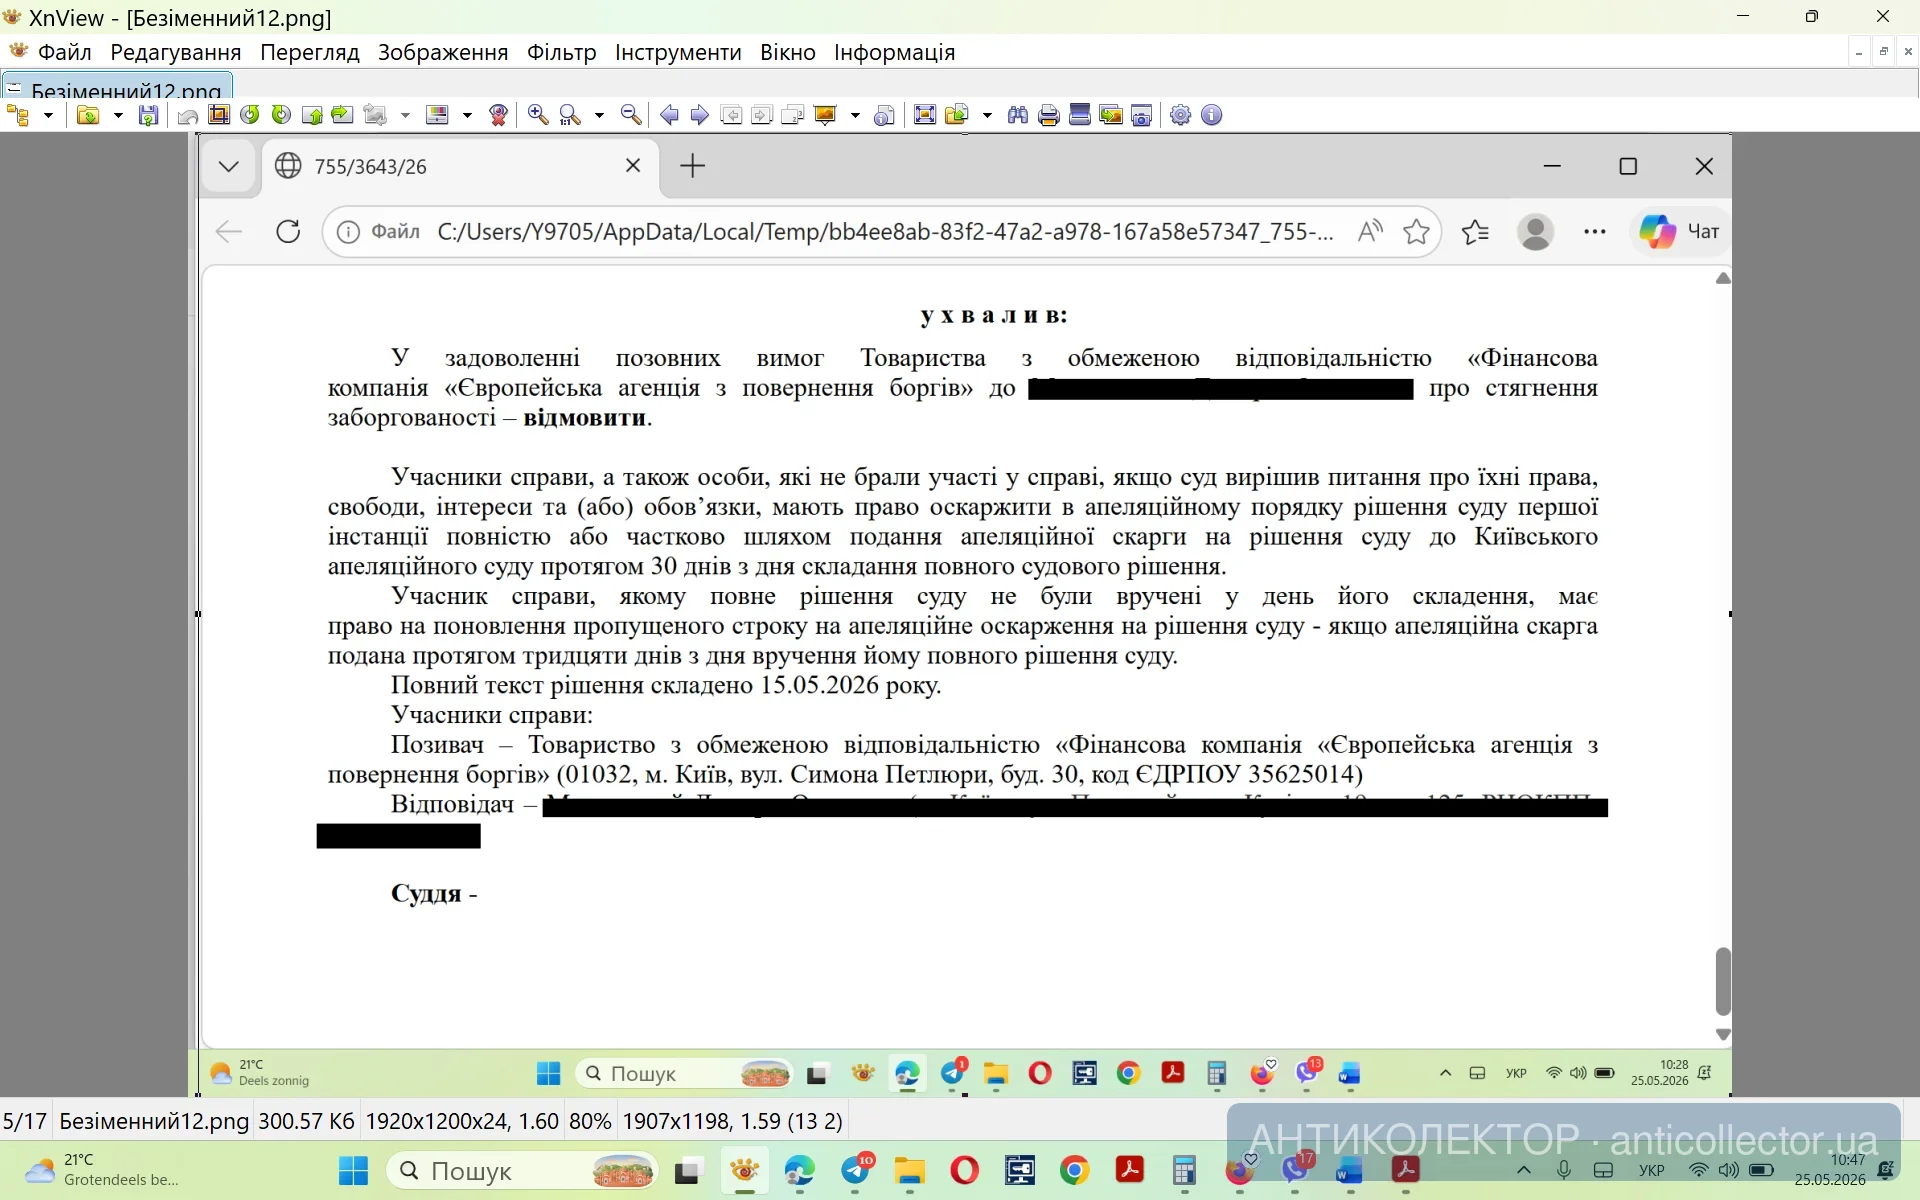Click the captured page's vertical scrollbar thumb
Viewport: 1920px width, 1200px height.
(x=1723, y=981)
